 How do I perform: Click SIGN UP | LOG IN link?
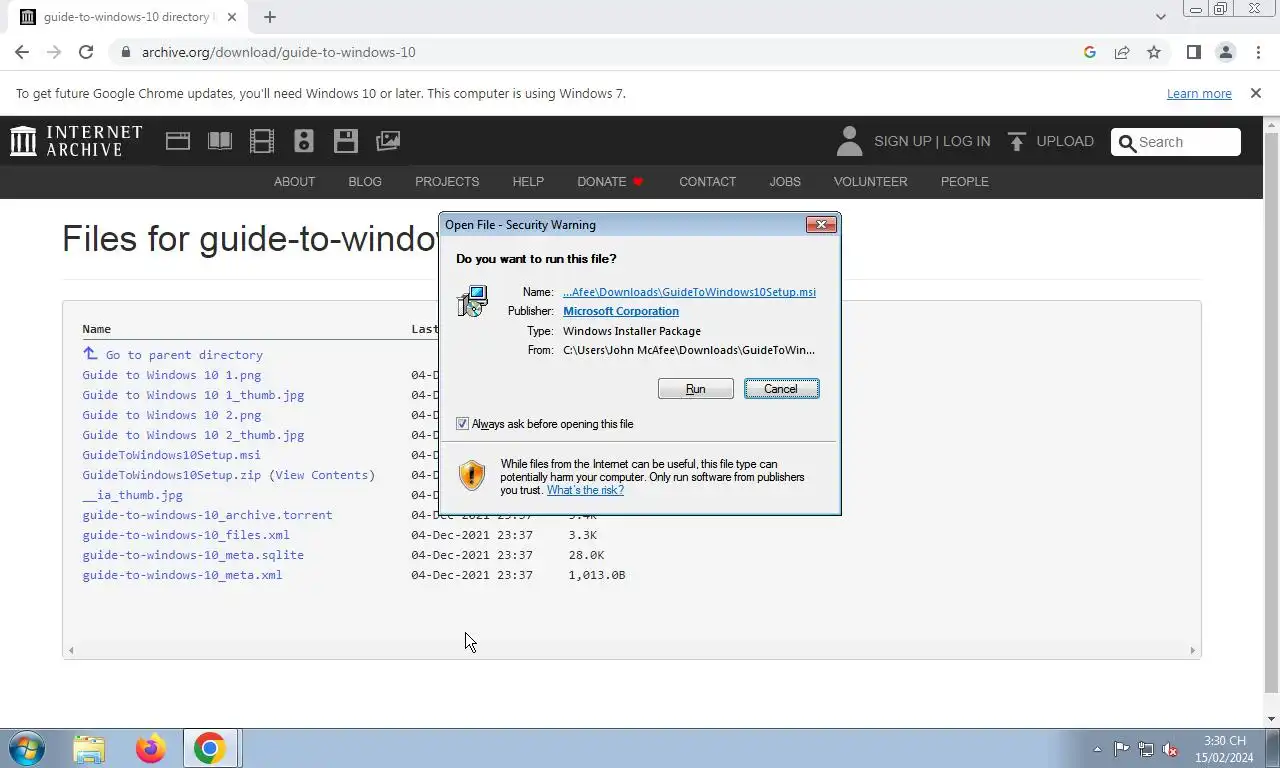click(932, 141)
